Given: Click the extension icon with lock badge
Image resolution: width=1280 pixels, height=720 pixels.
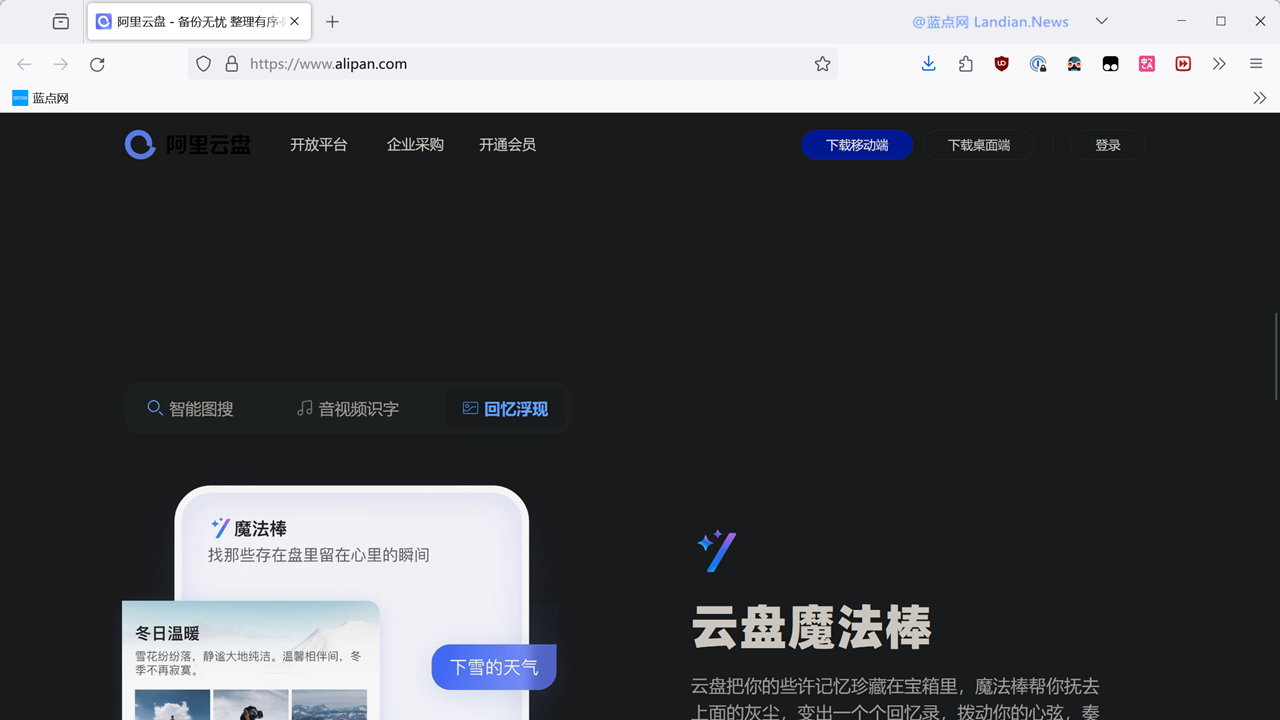Looking at the screenshot, I should click(1038, 64).
